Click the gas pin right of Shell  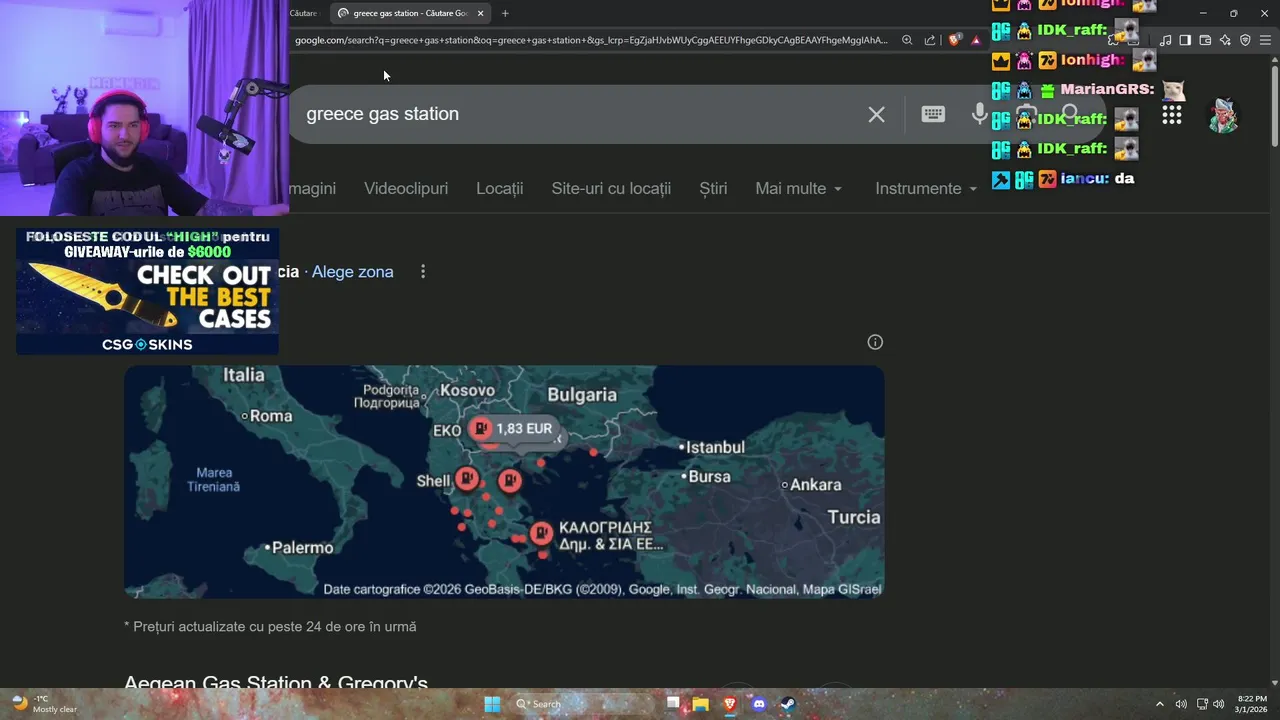[x=510, y=481]
